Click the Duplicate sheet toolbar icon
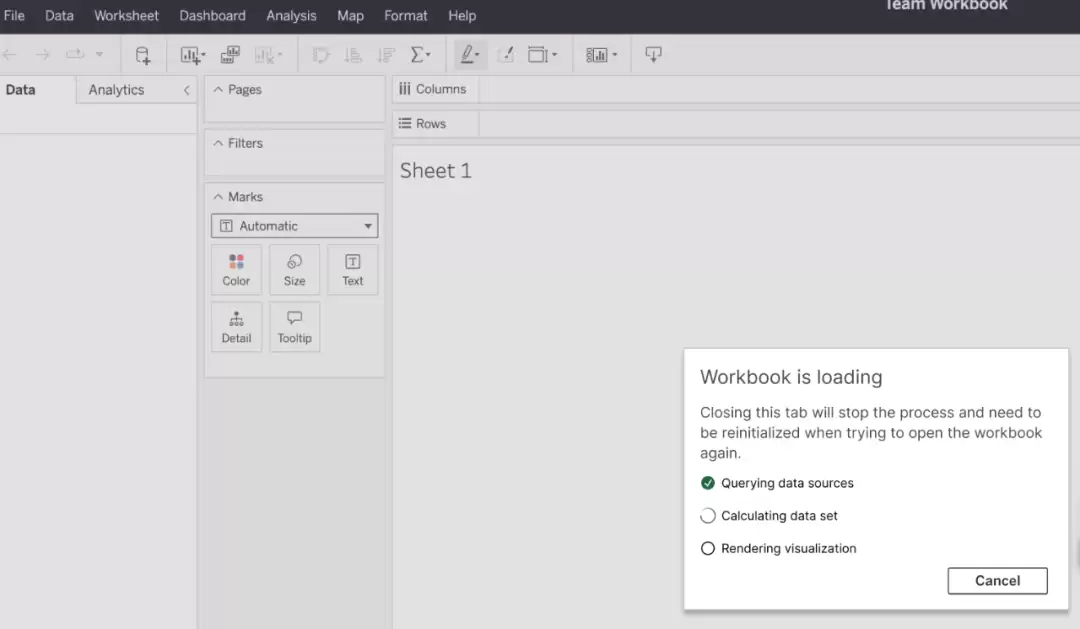This screenshot has width=1080, height=629. 230,55
